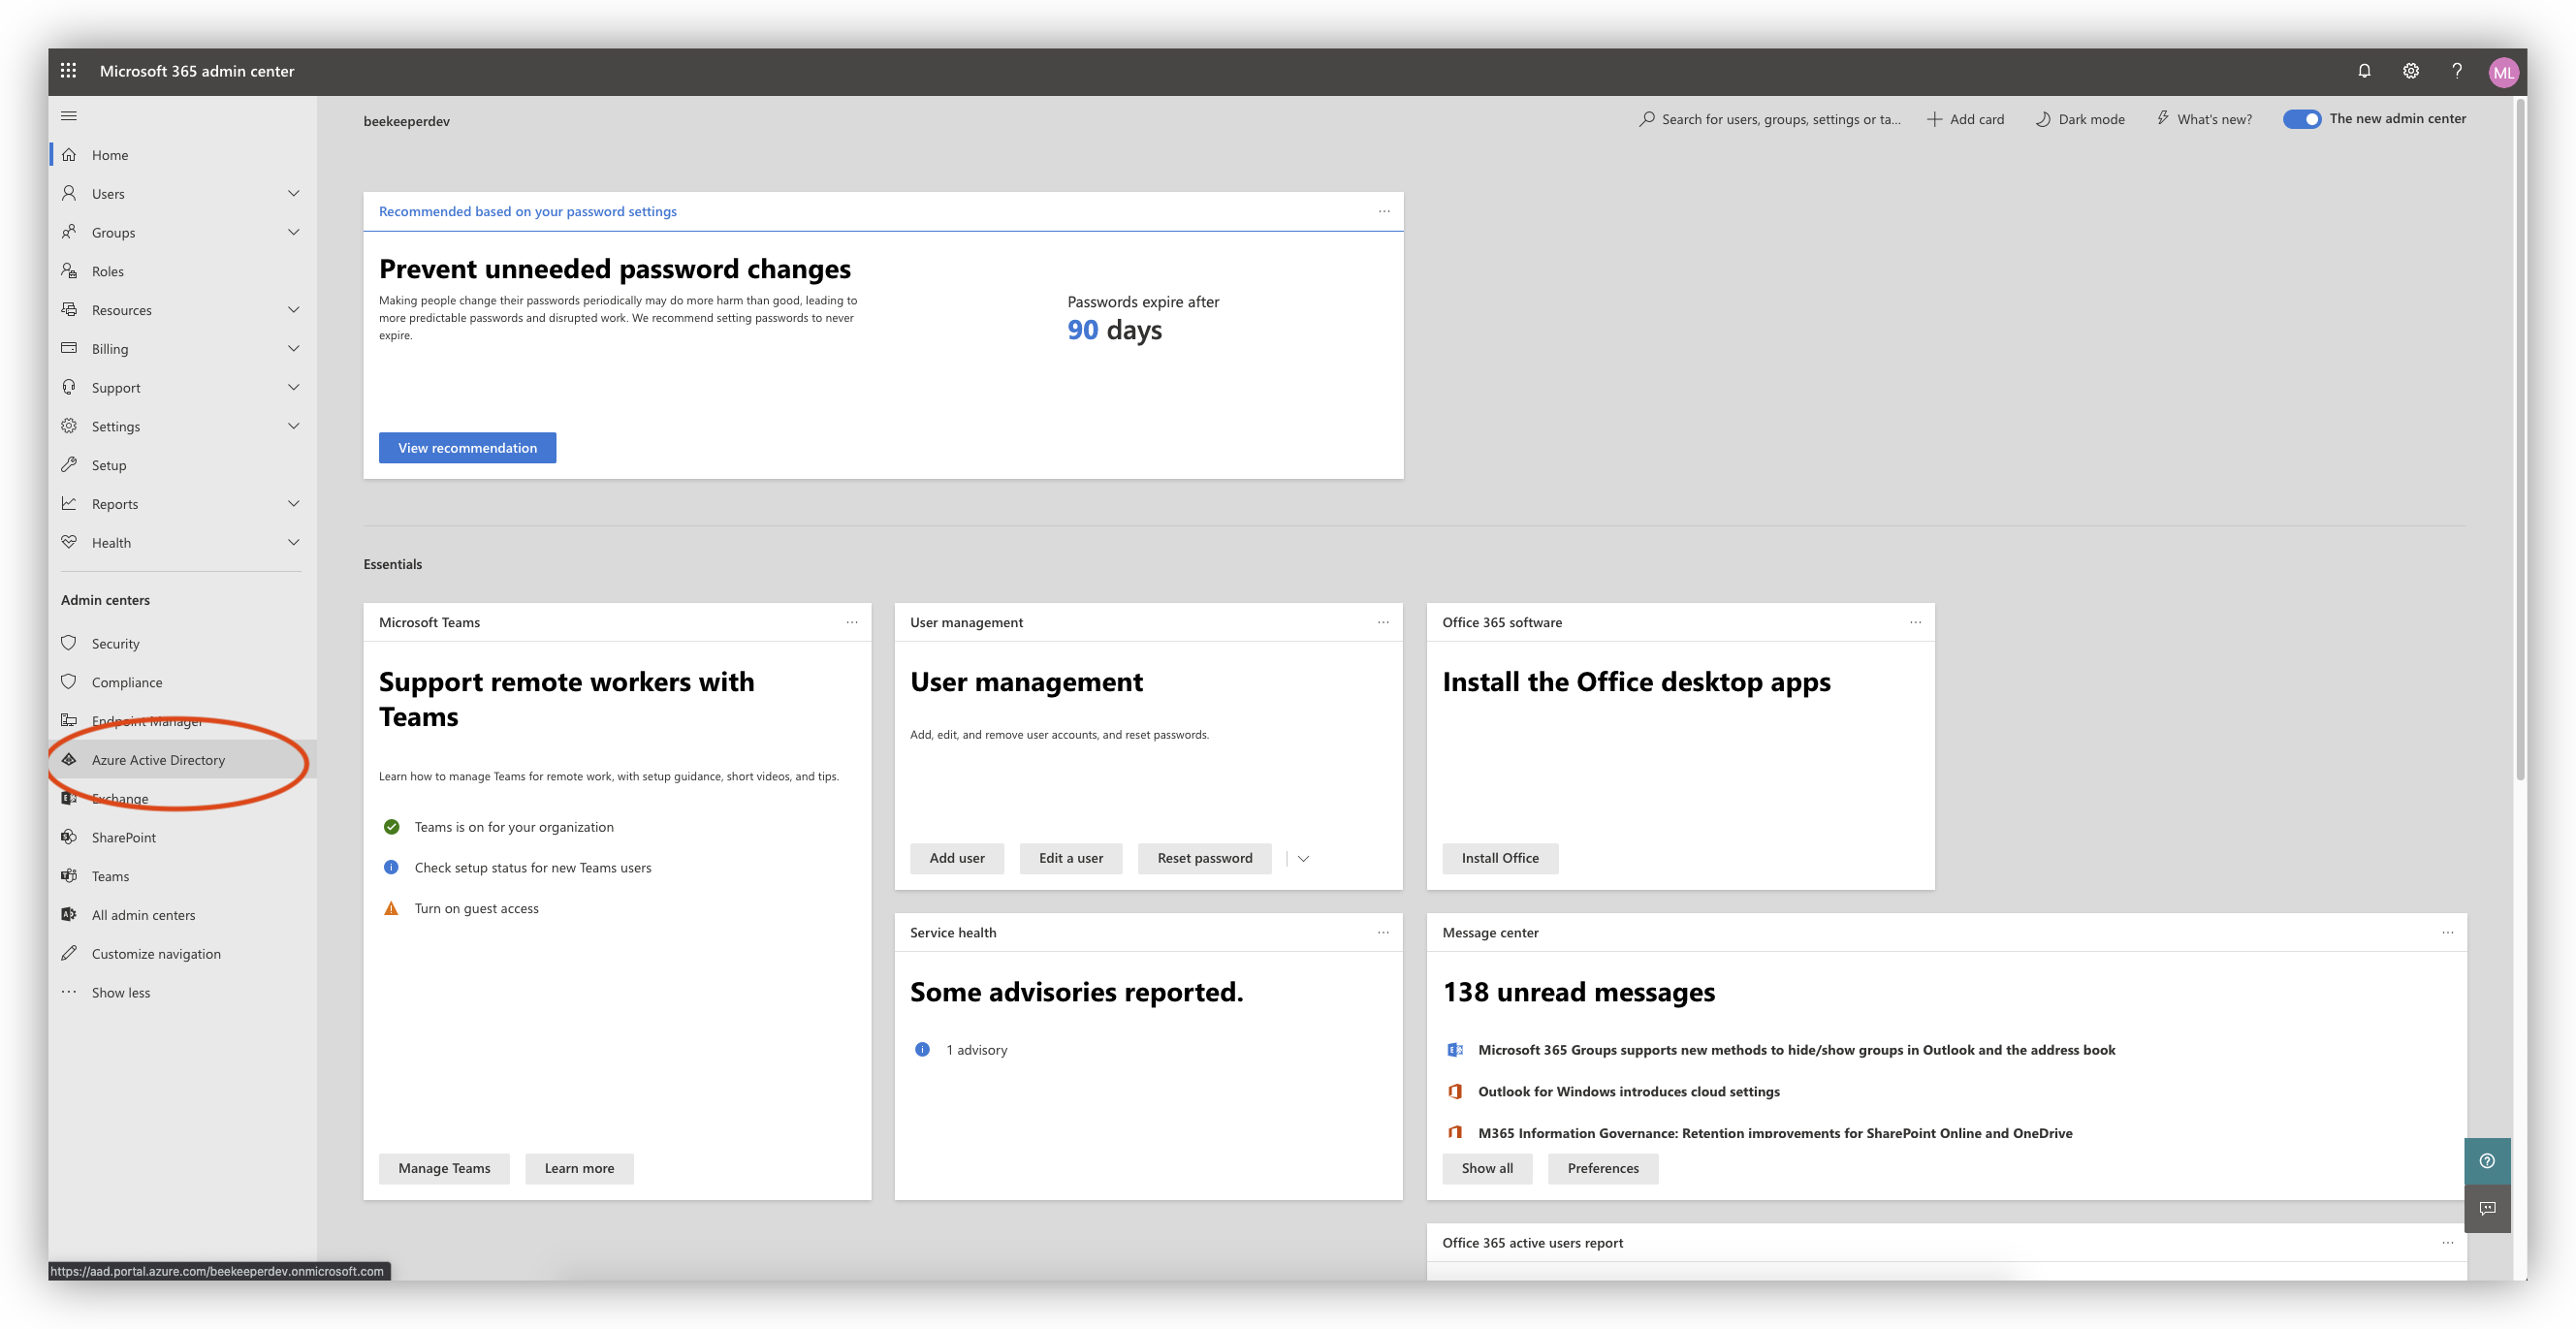Open Roles in the navigation
Image resolution: width=2576 pixels, height=1329 pixels.
coord(183,271)
